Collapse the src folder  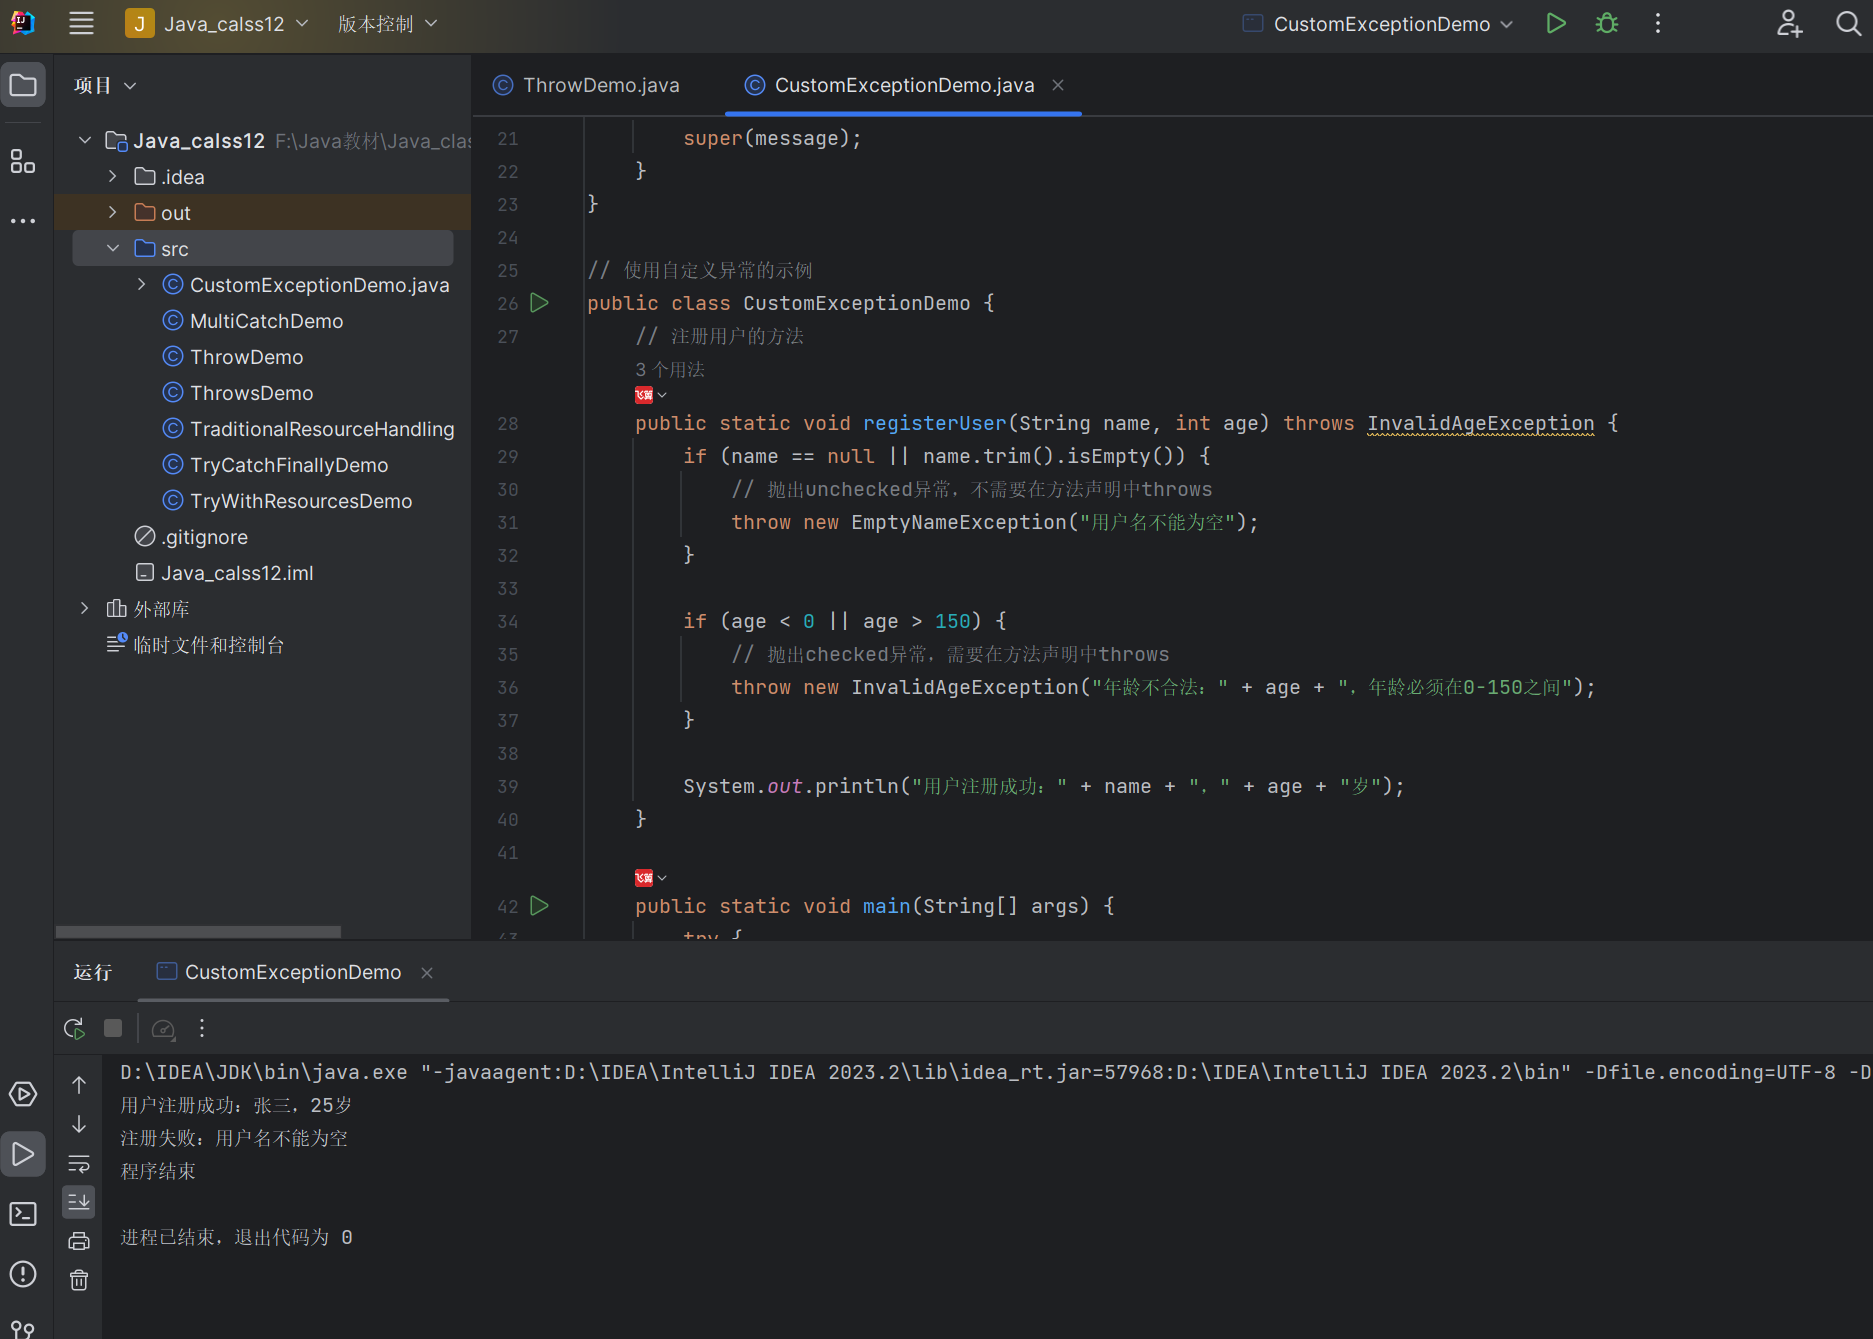(113, 249)
